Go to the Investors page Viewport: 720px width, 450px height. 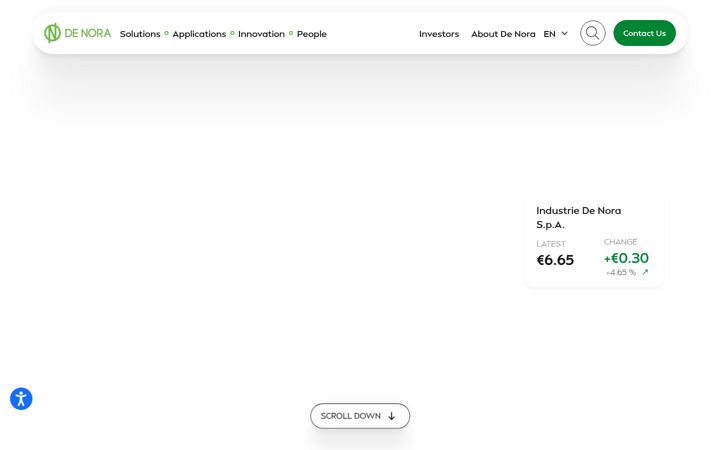click(x=439, y=34)
